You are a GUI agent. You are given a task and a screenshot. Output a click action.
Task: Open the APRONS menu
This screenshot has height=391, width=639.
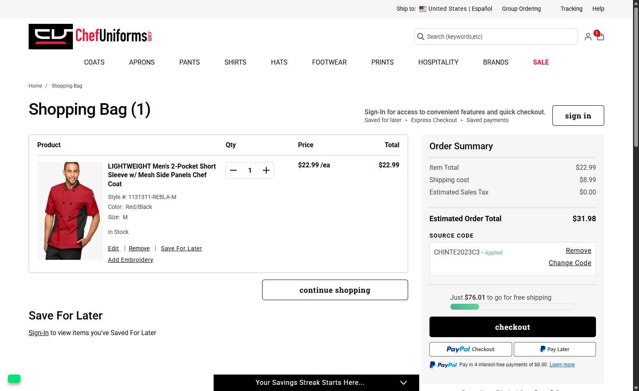pos(142,62)
